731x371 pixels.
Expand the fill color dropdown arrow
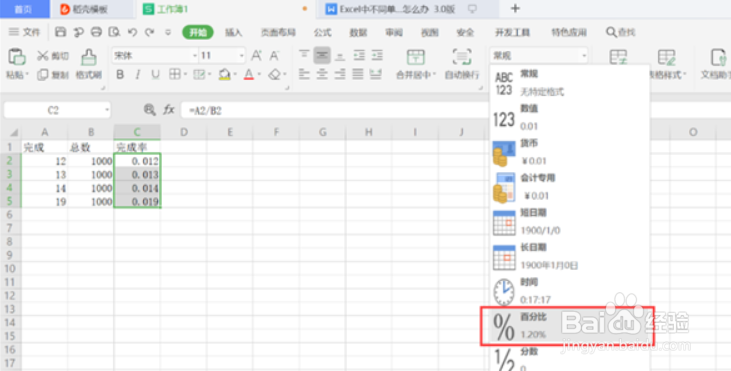coord(235,74)
